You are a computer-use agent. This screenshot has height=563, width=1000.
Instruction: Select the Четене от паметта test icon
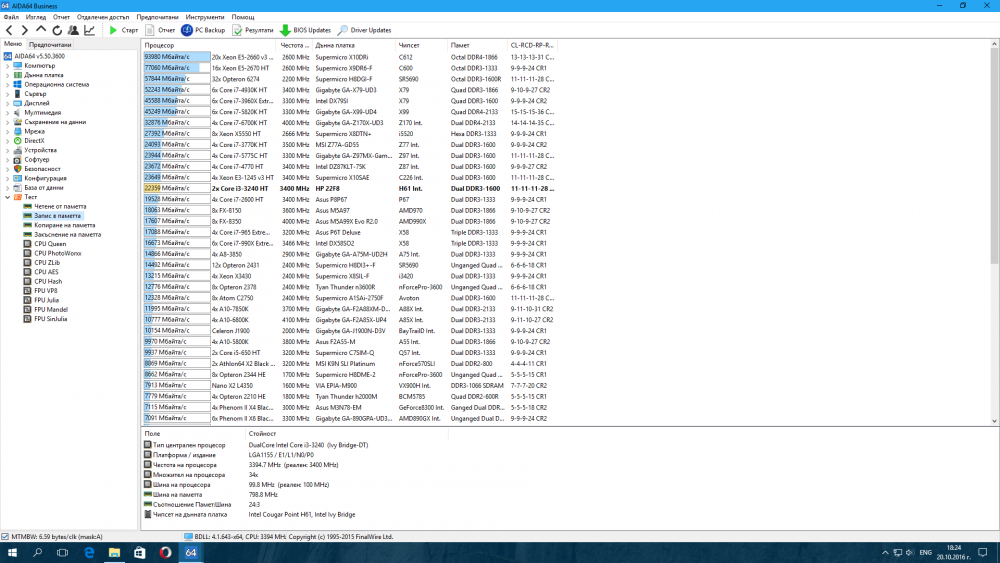tap(27, 207)
